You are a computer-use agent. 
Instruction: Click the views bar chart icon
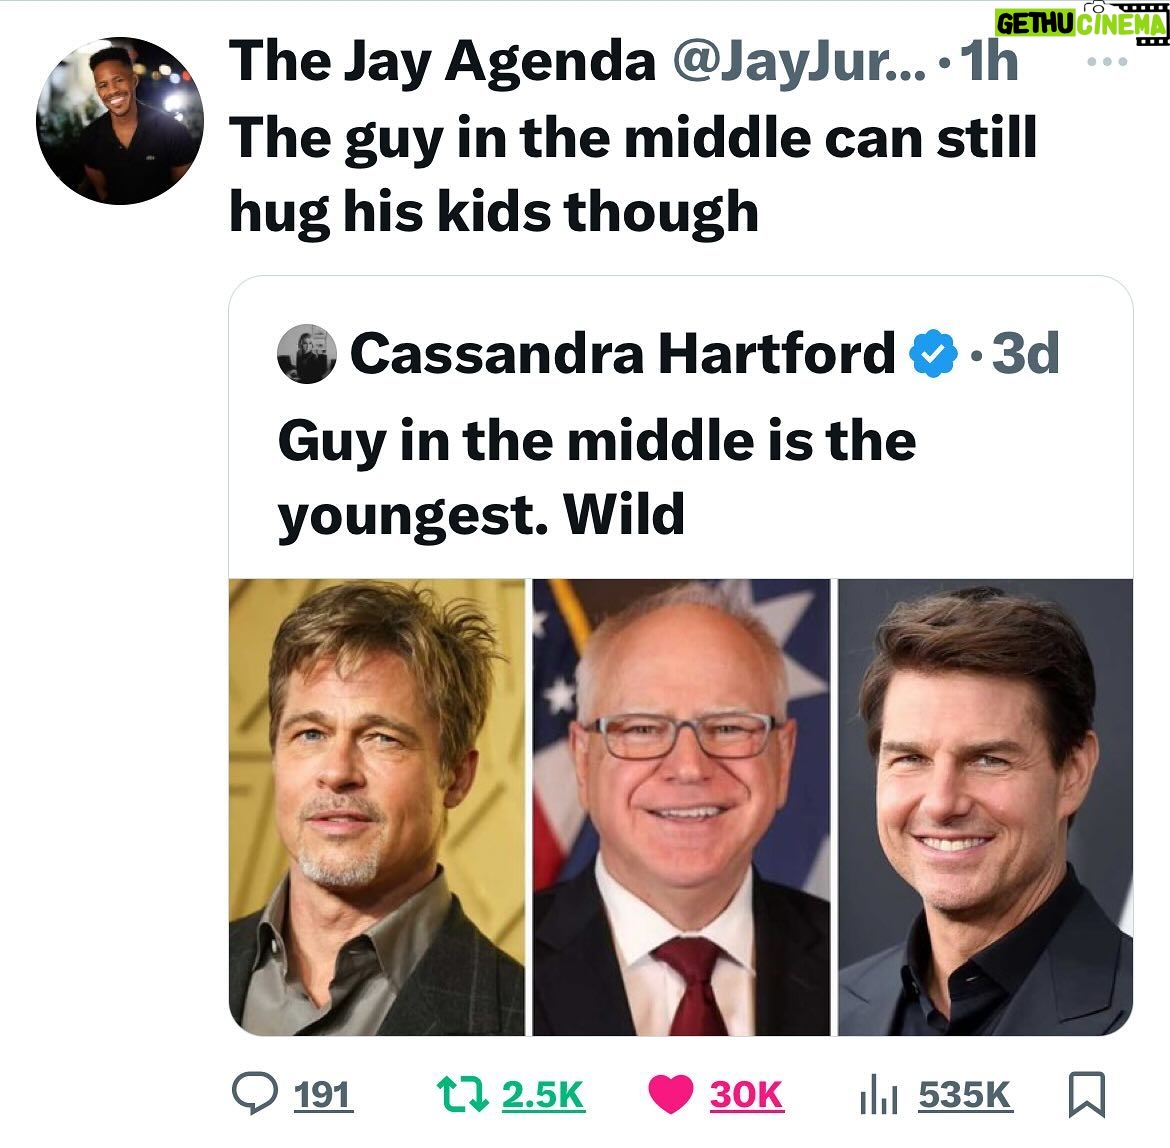878,1096
